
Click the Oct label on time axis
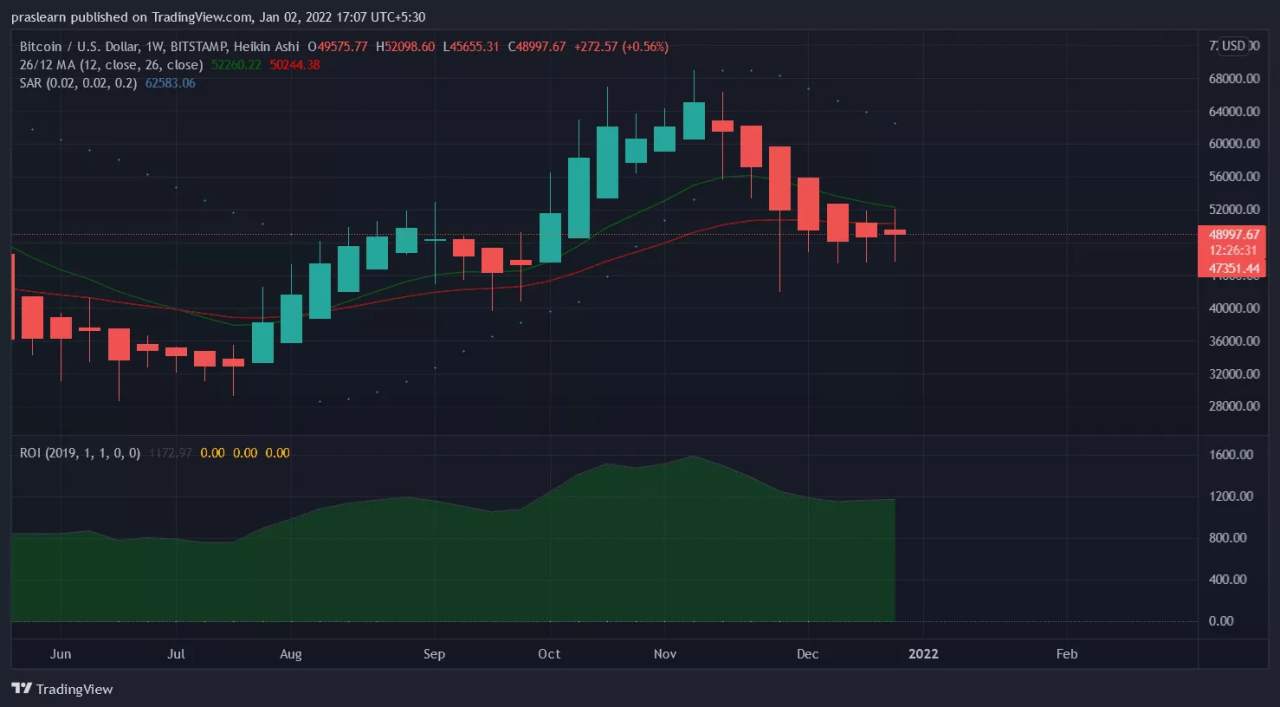click(549, 654)
